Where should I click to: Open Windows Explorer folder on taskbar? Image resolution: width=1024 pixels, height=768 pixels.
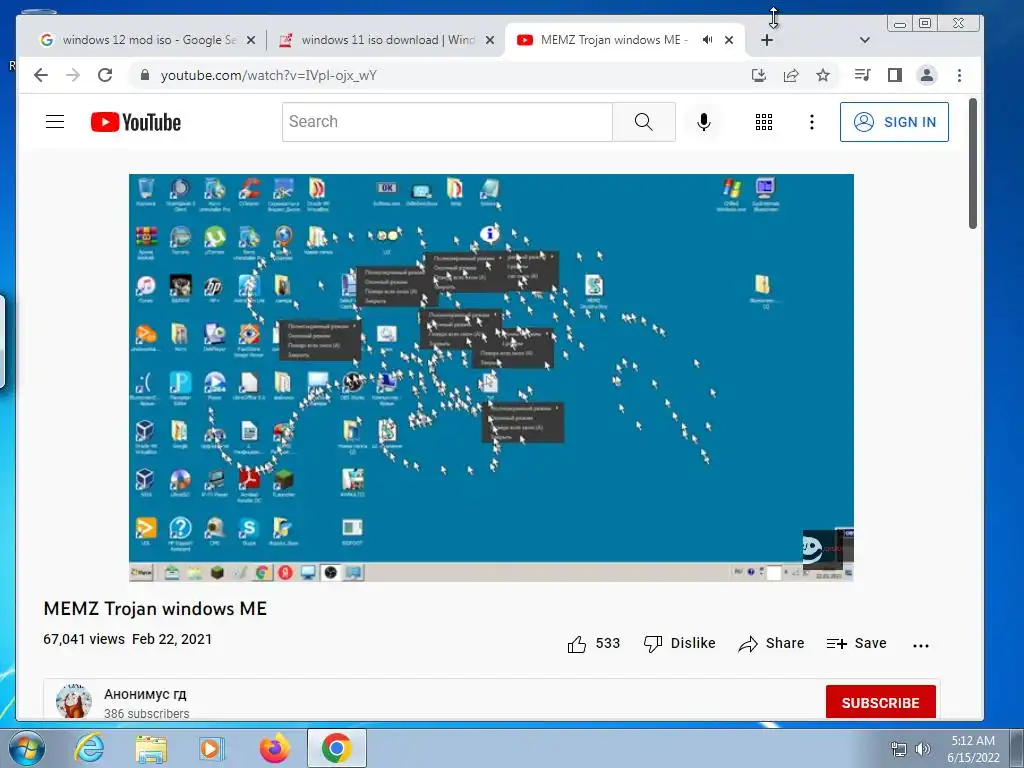[151, 748]
